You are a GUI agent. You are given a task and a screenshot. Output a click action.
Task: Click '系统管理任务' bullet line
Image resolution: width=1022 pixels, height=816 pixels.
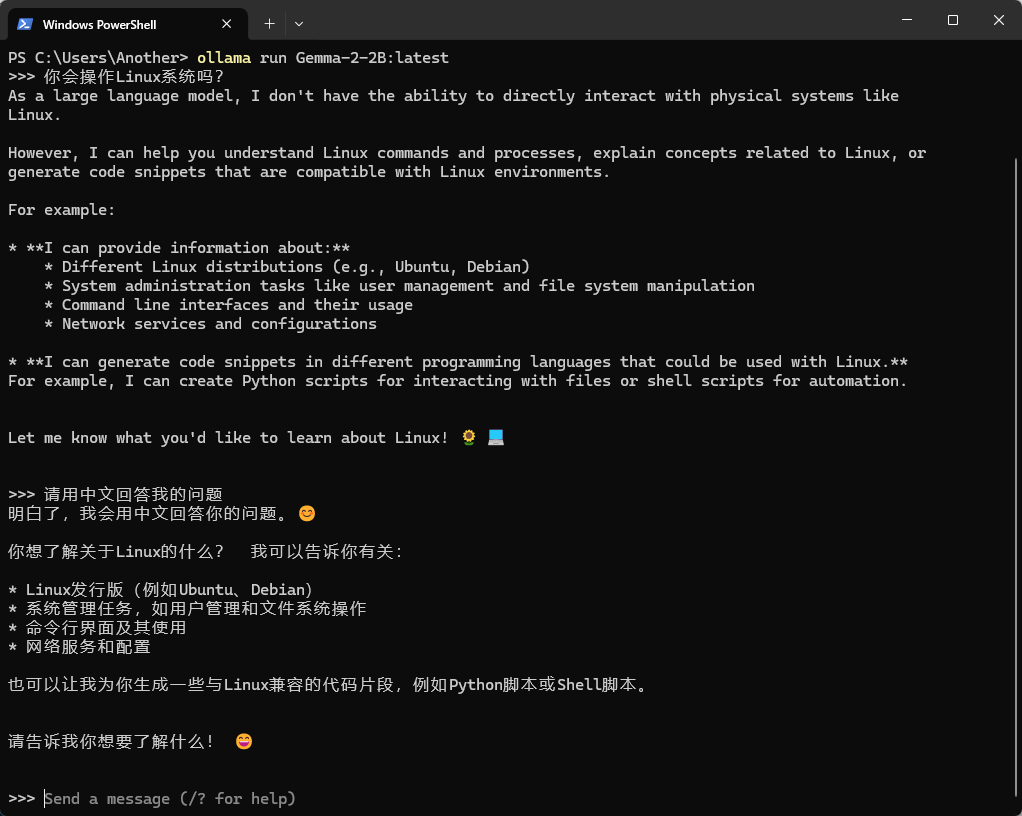[188, 609]
